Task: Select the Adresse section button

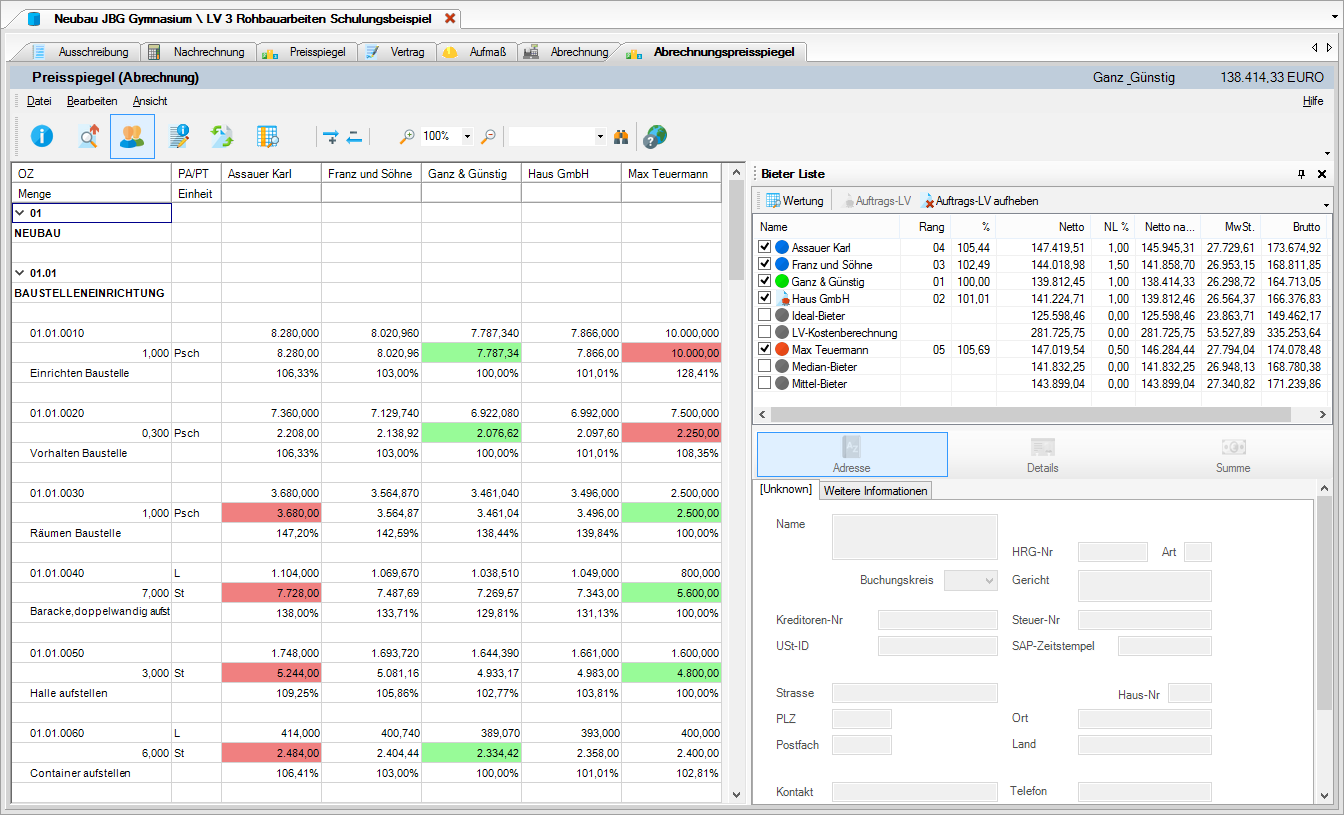Action: click(x=852, y=455)
